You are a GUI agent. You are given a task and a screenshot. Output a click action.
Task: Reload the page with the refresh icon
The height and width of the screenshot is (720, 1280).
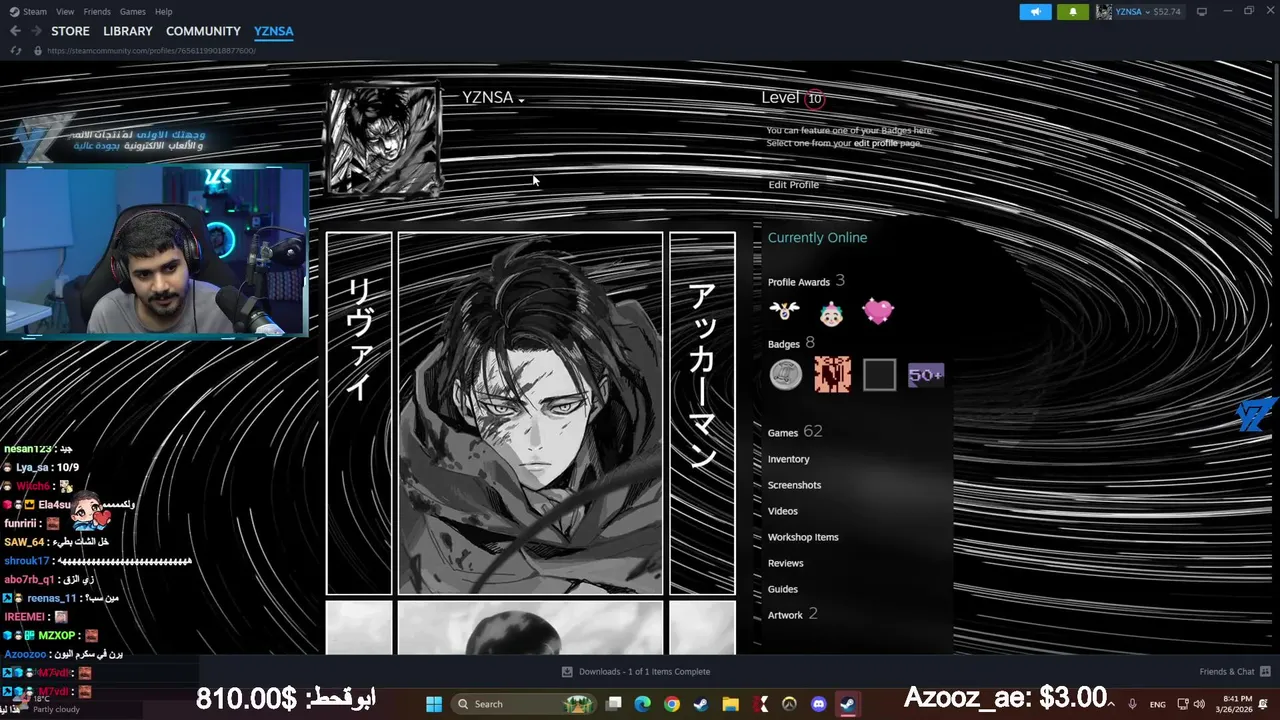pyautogui.click(x=15, y=50)
